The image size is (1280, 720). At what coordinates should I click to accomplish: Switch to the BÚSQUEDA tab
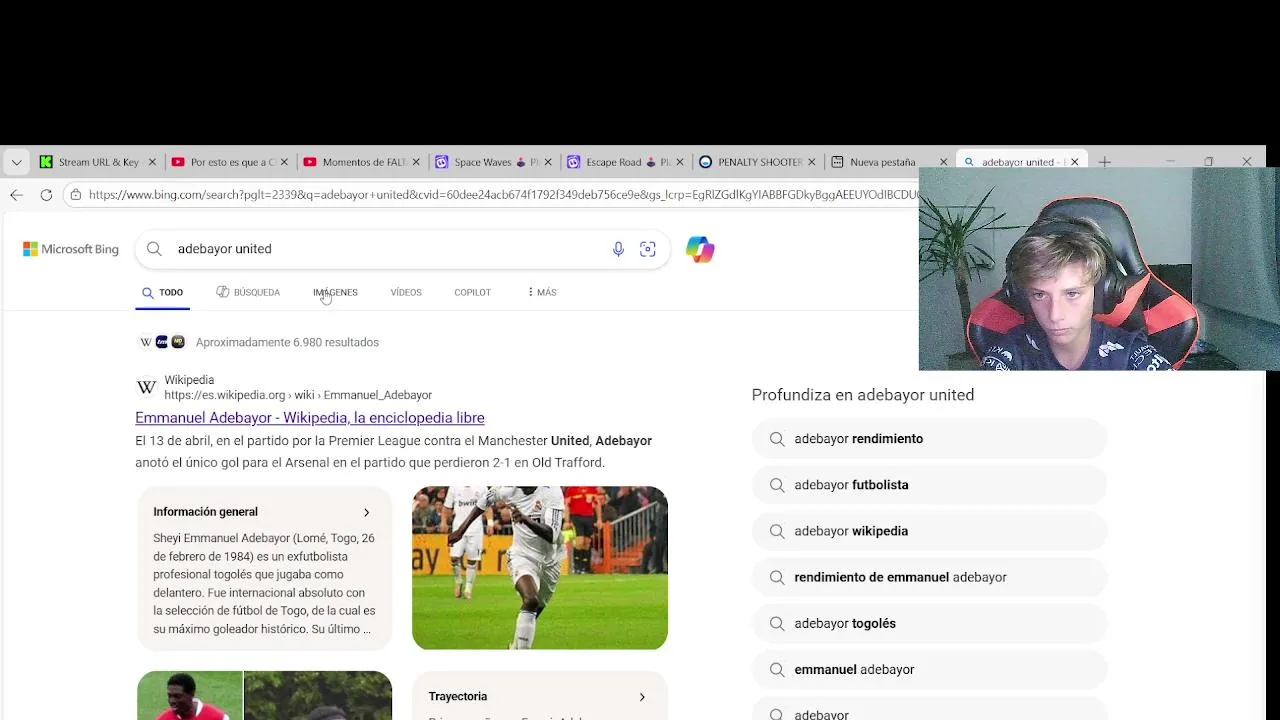248,292
